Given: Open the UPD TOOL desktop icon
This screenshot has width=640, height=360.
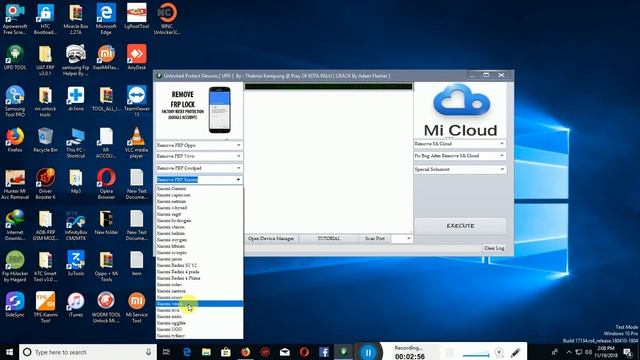Looking at the screenshot, I should [15, 57].
